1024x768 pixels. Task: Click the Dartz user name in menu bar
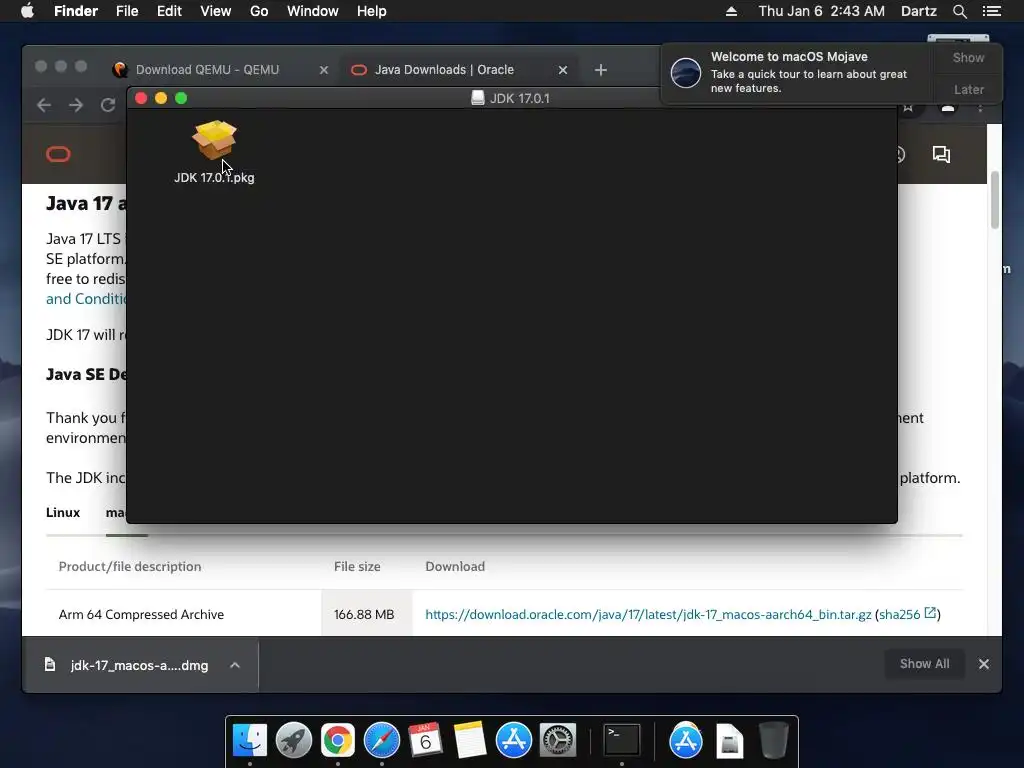(918, 11)
